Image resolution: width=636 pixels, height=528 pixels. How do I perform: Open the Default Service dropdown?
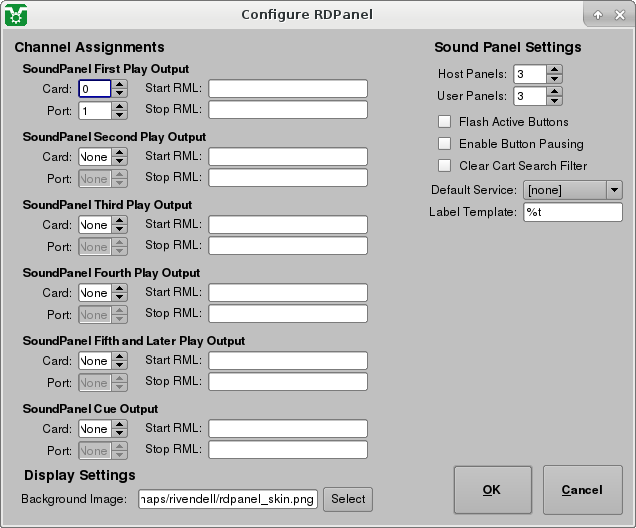(572, 190)
